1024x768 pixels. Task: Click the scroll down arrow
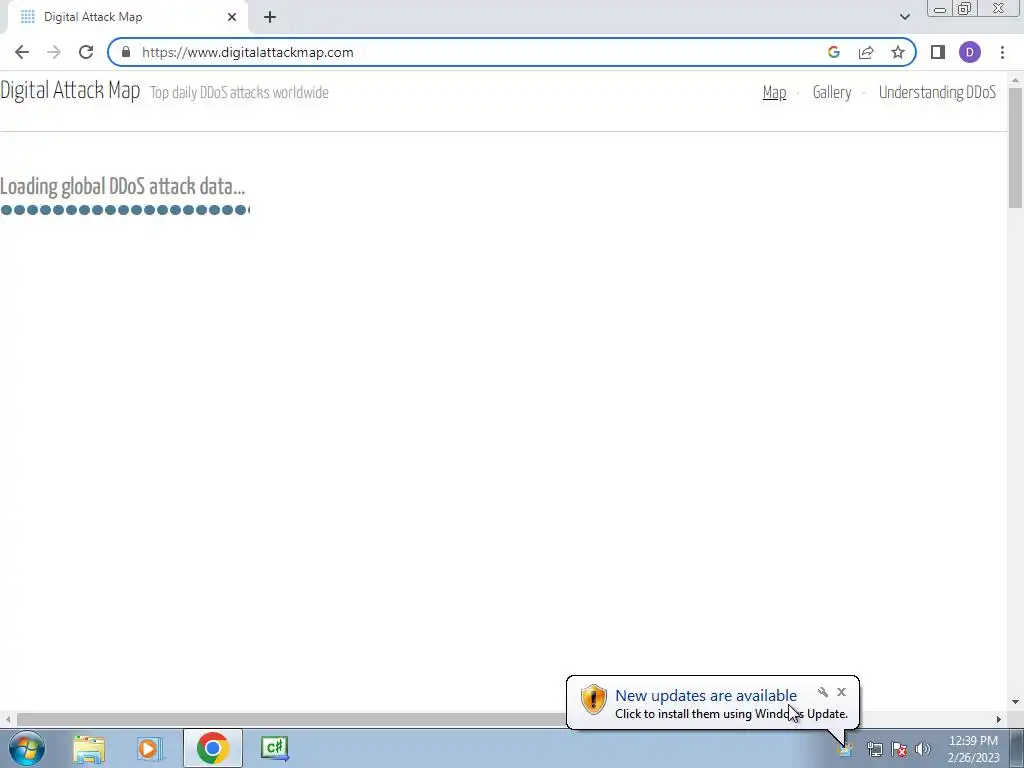[1015, 702]
